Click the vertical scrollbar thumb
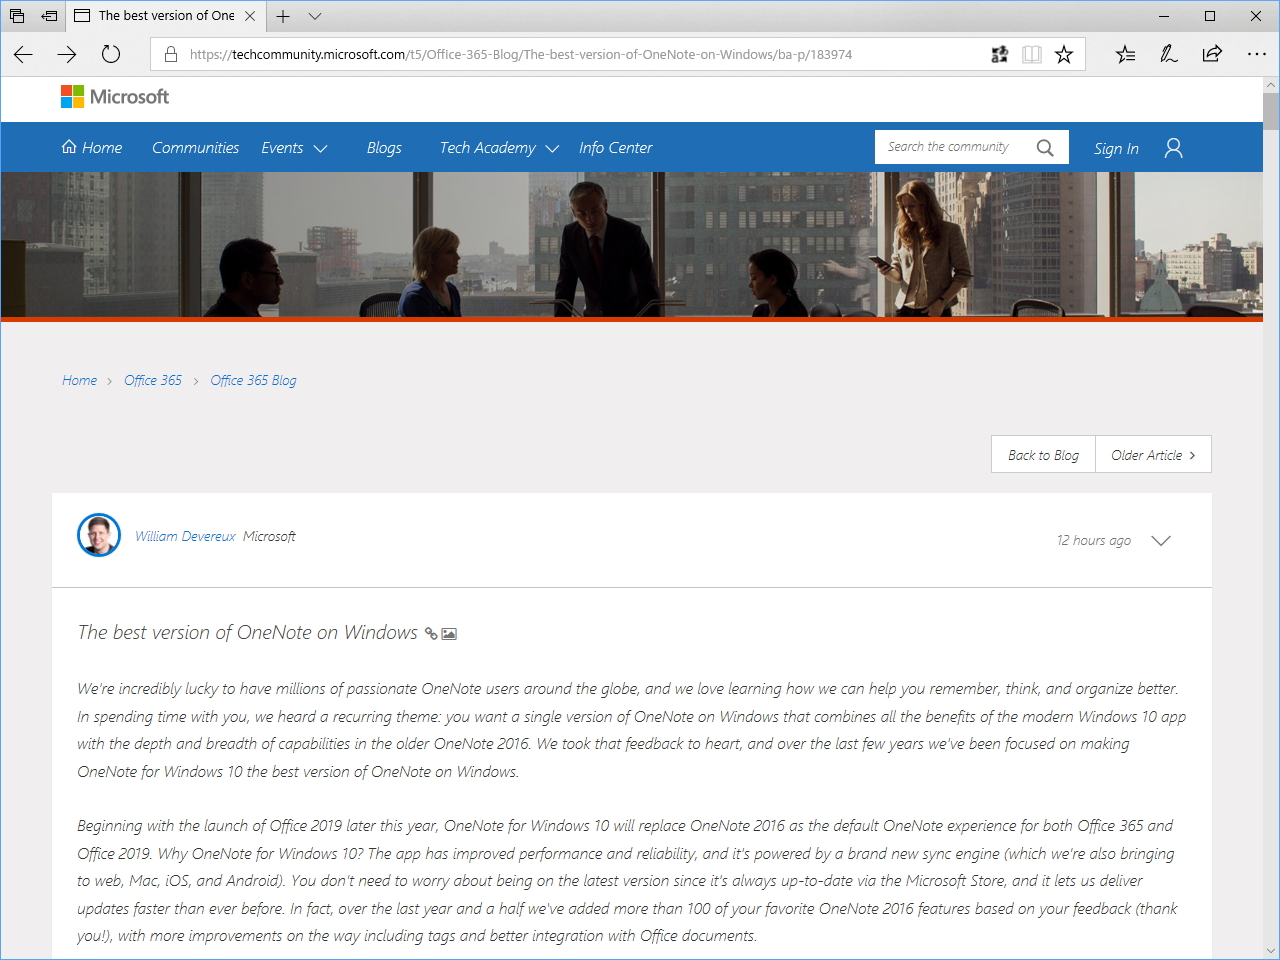Image resolution: width=1280 pixels, height=960 pixels. [x=1271, y=112]
